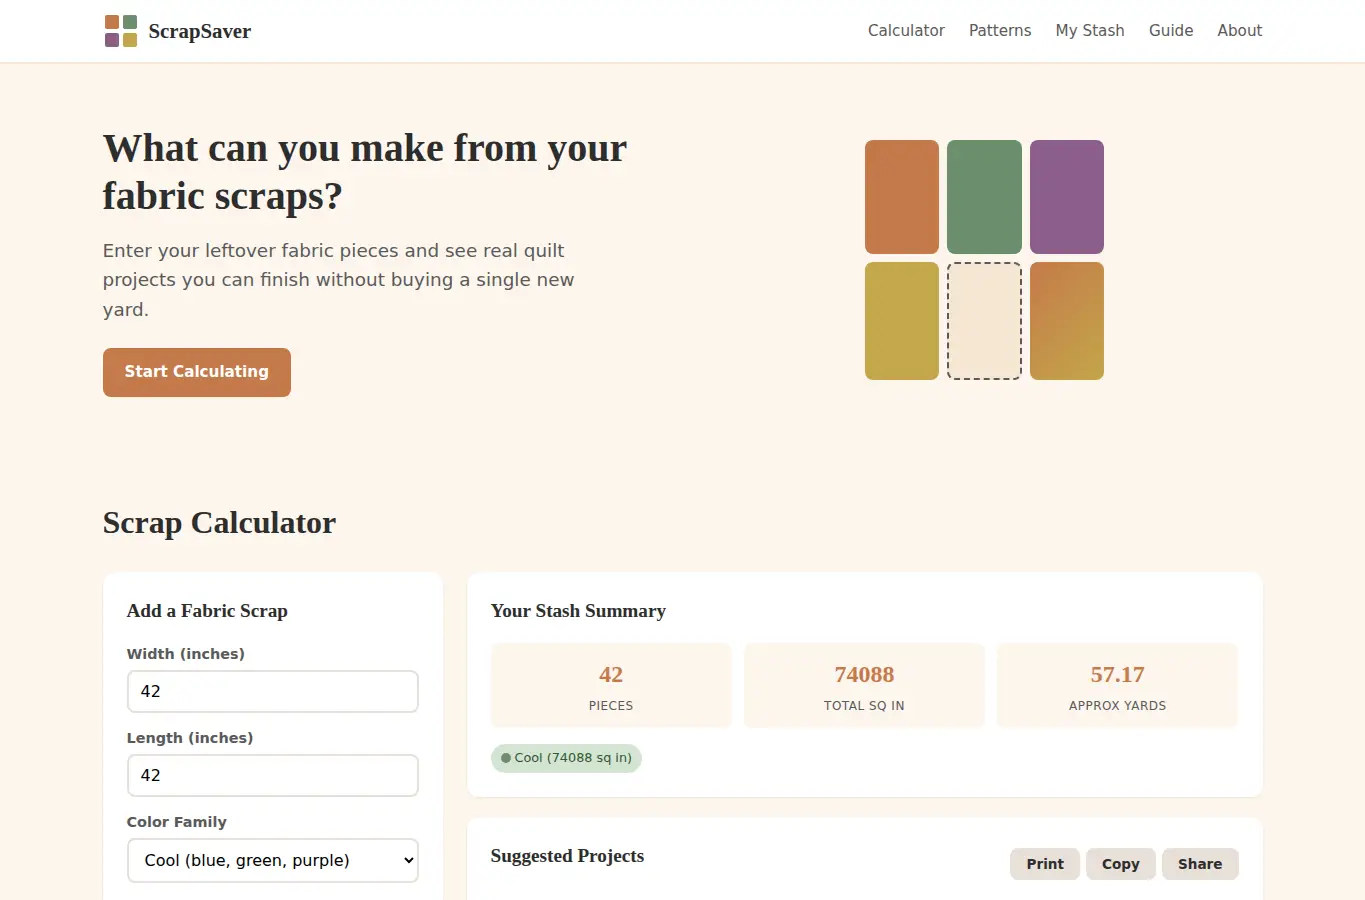
Task: Click the Start Calculating button
Action: (x=197, y=372)
